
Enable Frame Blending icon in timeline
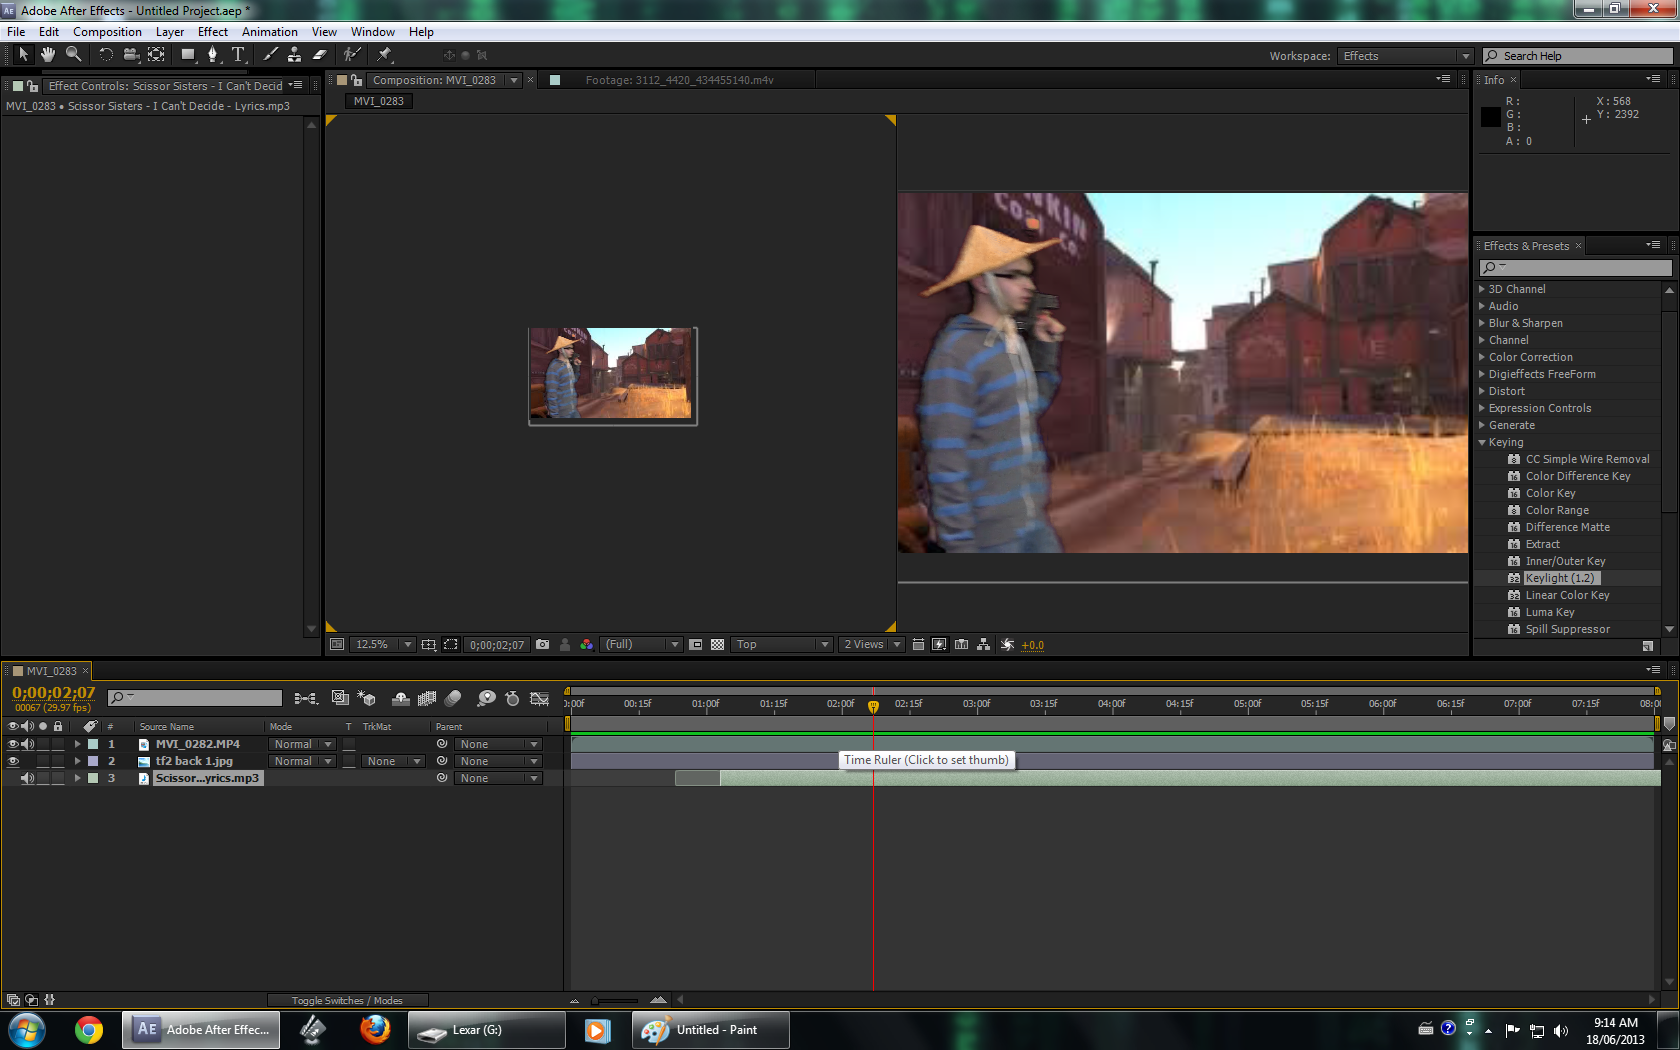(x=427, y=698)
